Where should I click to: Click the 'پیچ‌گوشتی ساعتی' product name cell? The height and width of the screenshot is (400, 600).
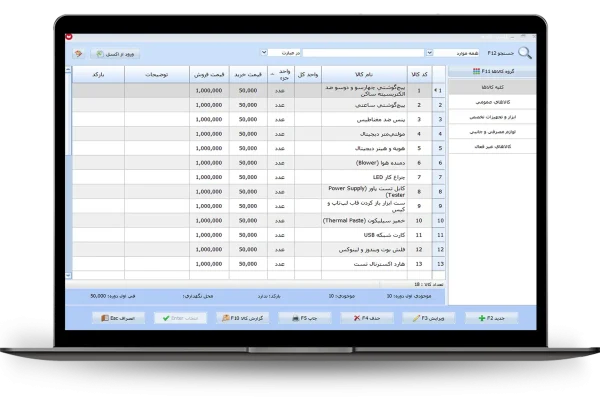(364, 105)
